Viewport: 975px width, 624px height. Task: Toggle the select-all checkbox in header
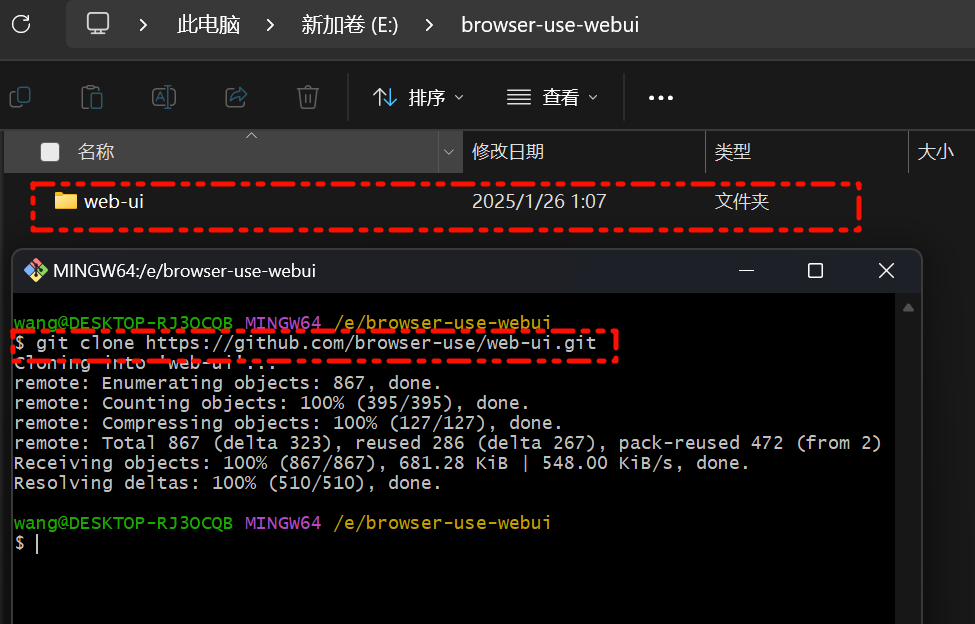(x=50, y=152)
